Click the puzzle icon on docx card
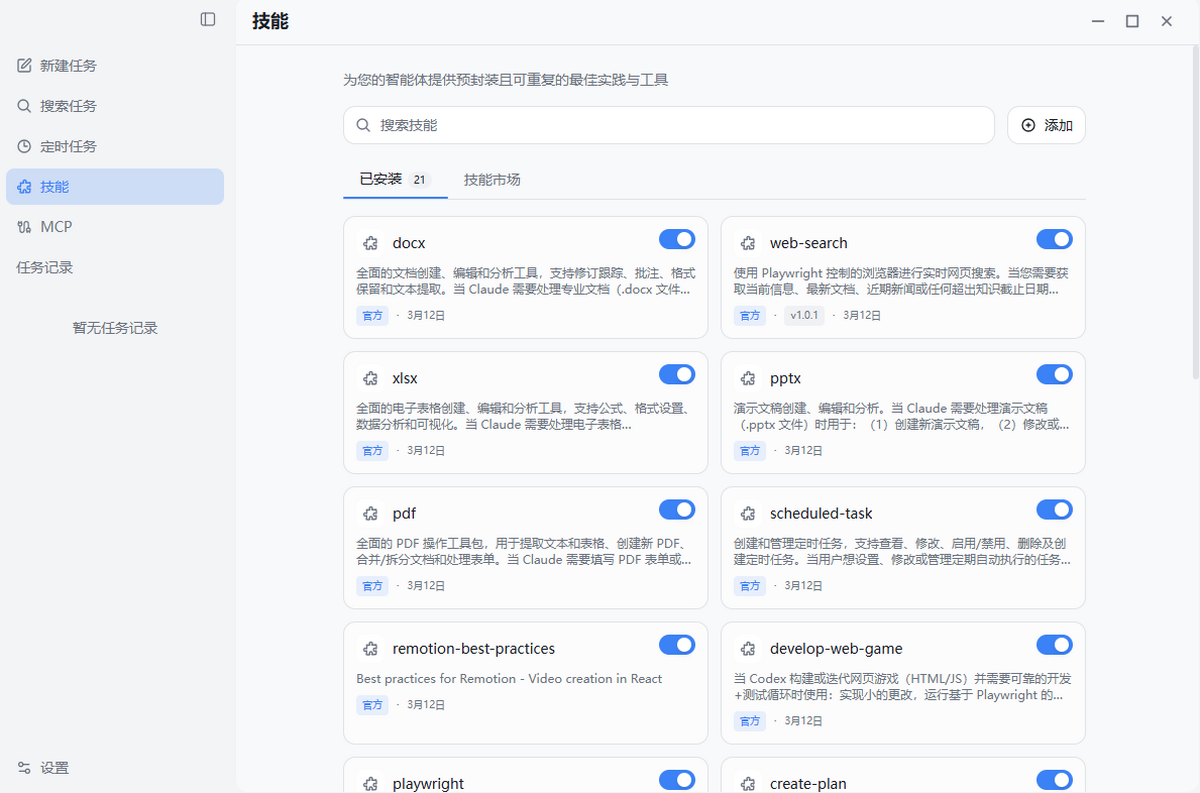This screenshot has height=793, width=1200. (x=371, y=243)
